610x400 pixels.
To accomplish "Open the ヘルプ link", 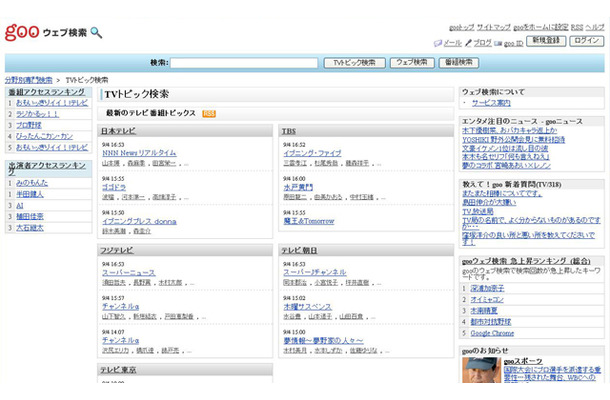I will click(595, 27).
